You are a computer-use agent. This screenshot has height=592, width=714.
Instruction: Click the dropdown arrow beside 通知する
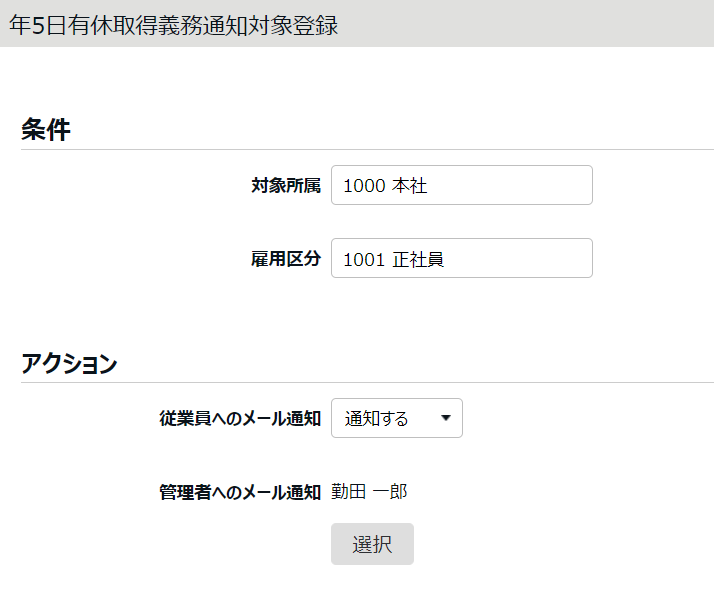[445, 419]
